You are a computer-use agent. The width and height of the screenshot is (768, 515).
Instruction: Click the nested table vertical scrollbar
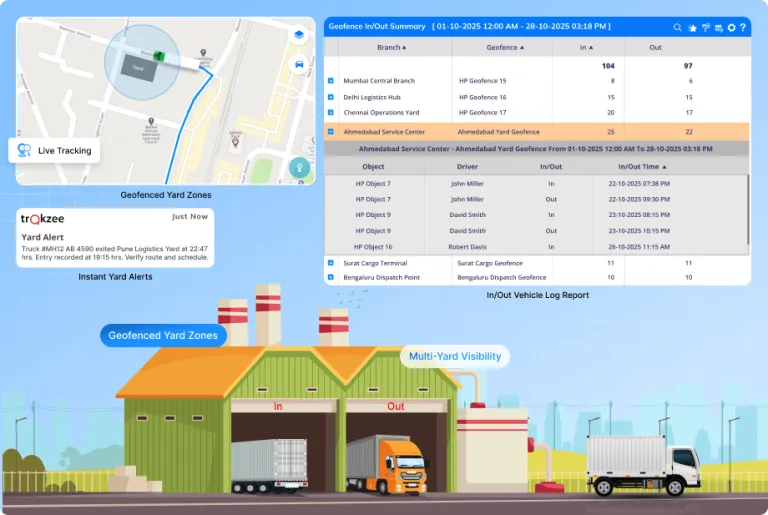coord(747,214)
